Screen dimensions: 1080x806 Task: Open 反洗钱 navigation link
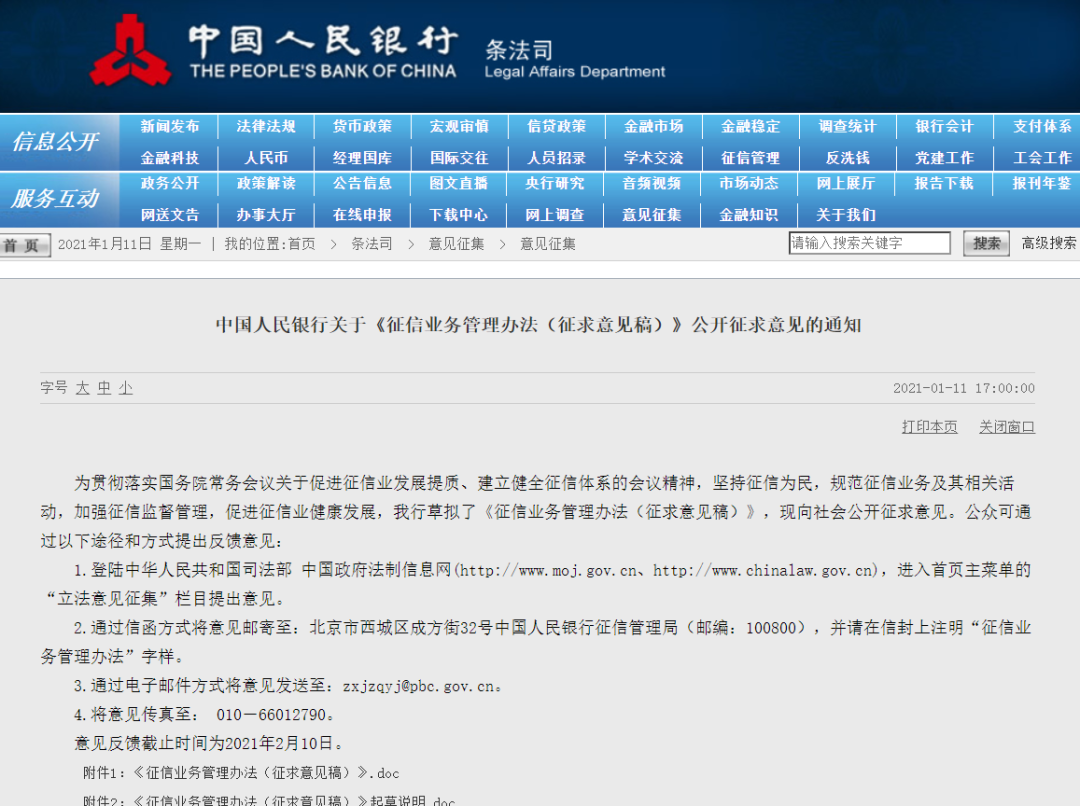pyautogui.click(x=848, y=158)
